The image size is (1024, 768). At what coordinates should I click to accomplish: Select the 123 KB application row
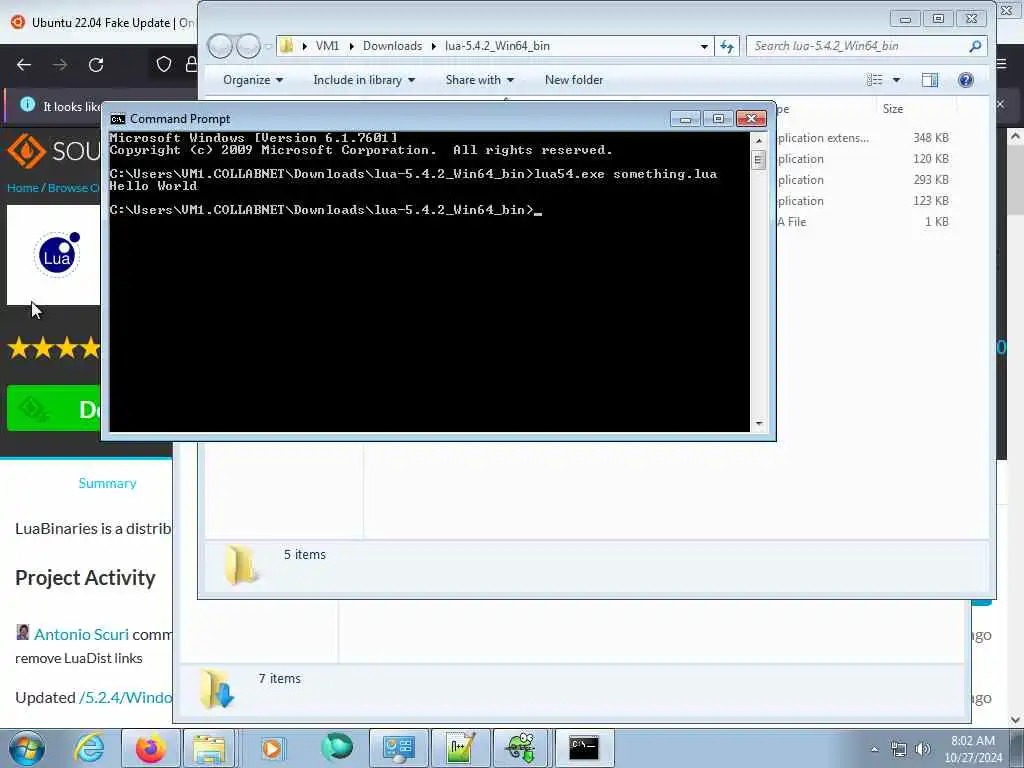pos(862,200)
